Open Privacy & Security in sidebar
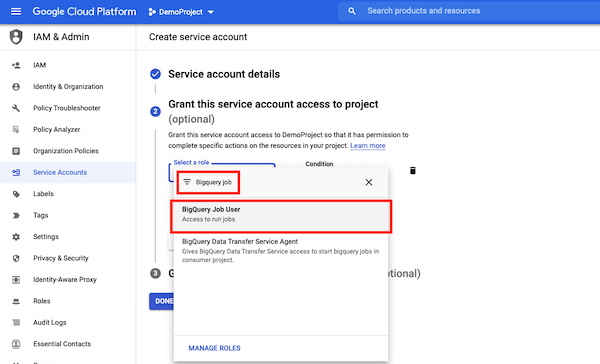 point(60,258)
